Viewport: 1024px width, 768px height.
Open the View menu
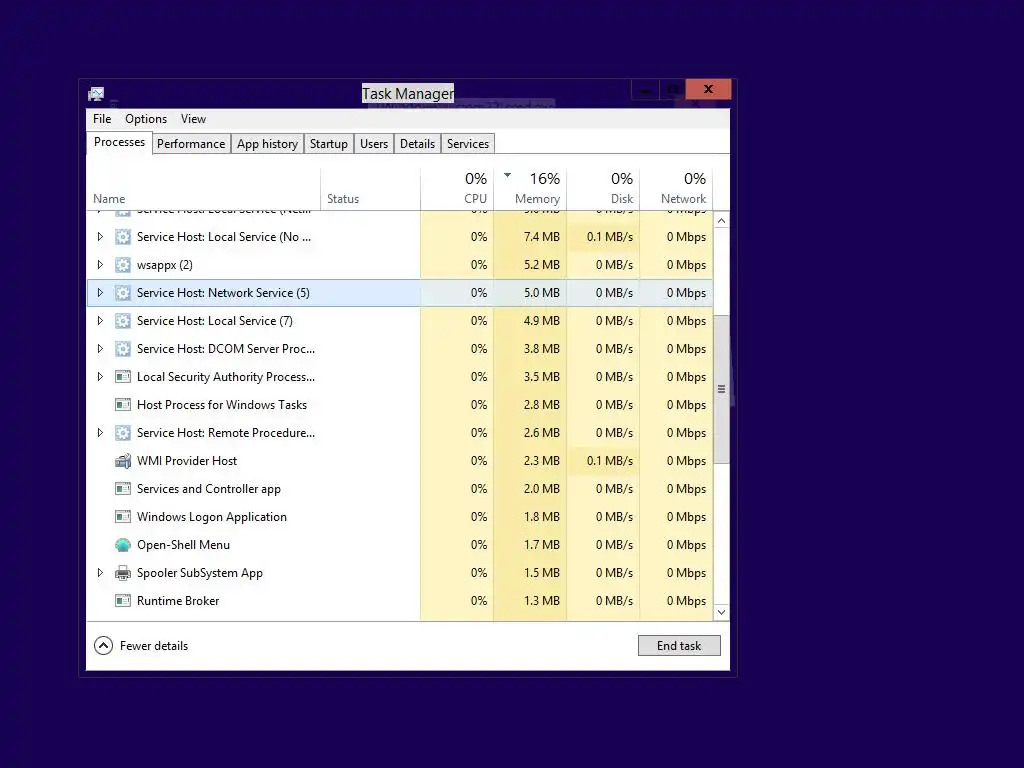tap(193, 119)
